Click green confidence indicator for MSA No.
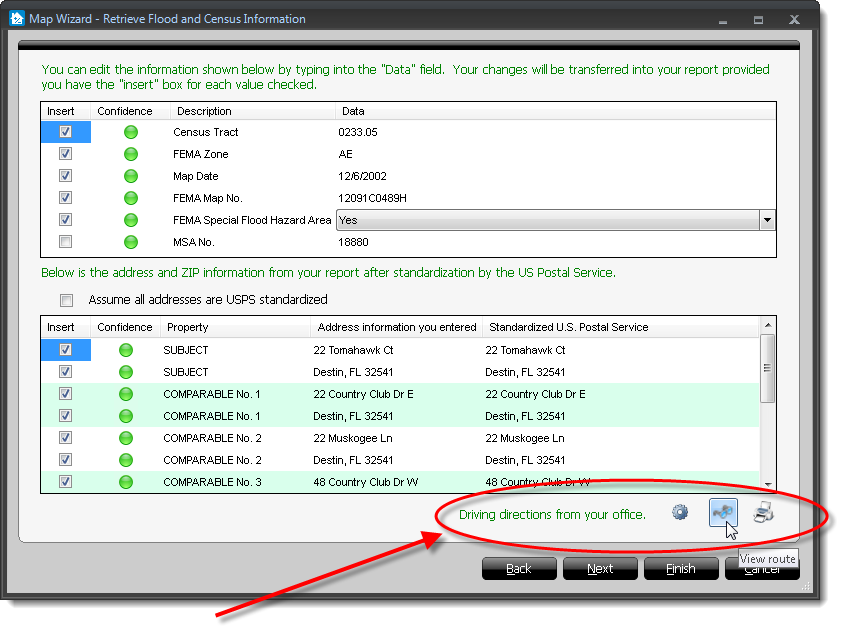This screenshot has width=843, height=627. click(130, 242)
